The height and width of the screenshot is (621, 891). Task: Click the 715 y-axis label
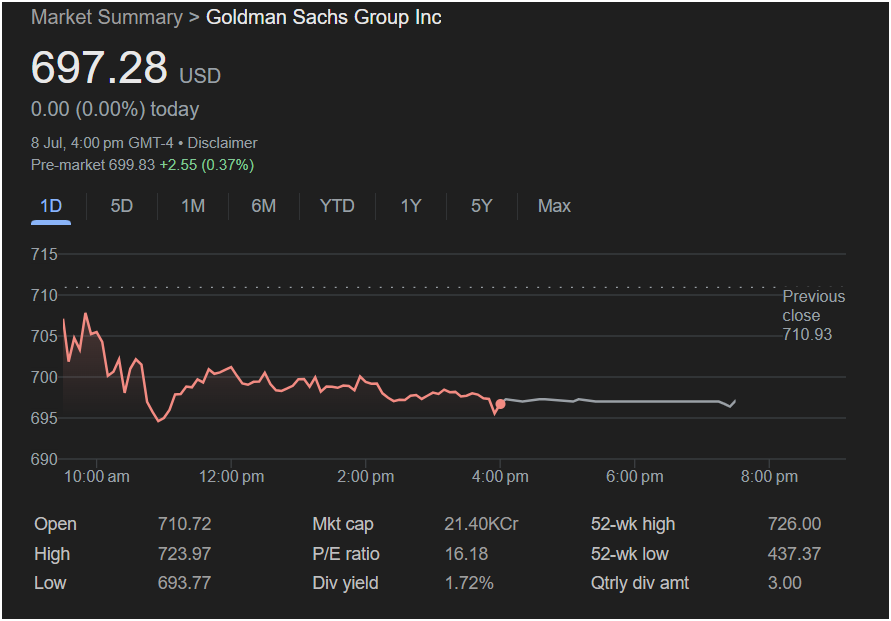coord(44,254)
